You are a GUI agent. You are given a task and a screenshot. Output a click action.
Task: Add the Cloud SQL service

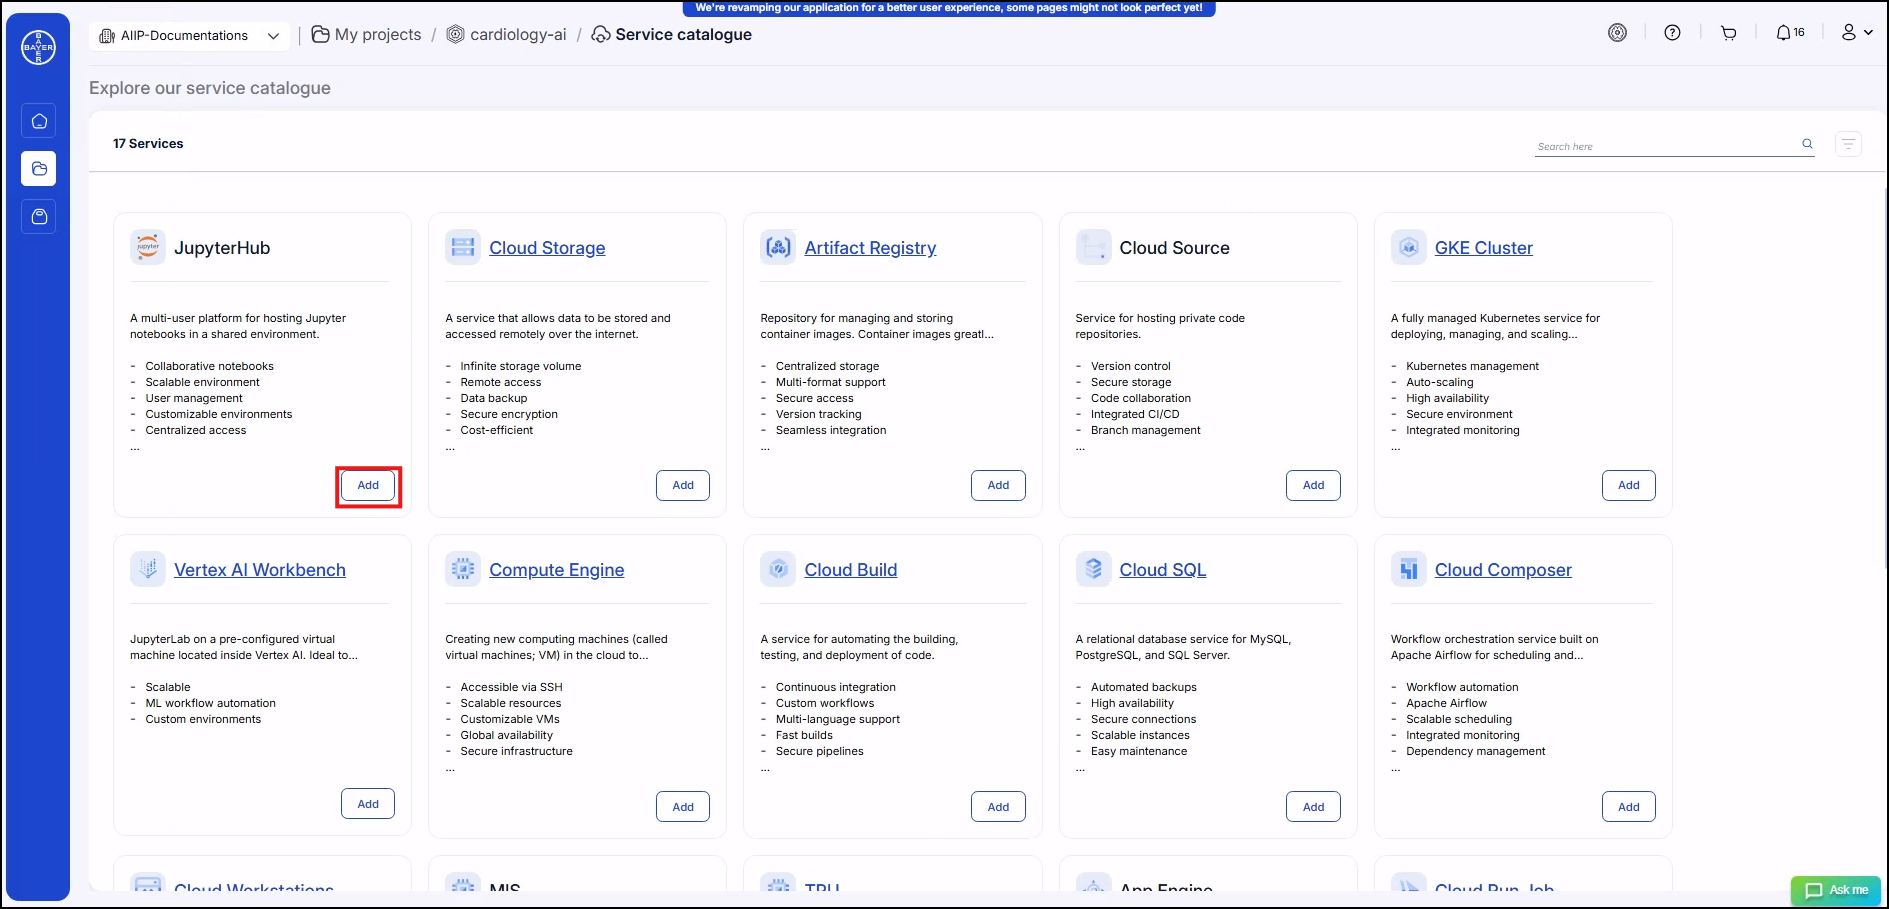(x=1313, y=807)
